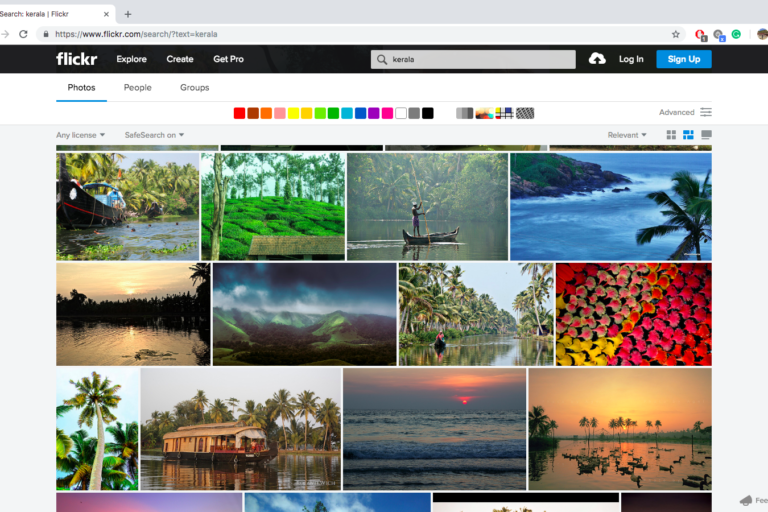Open a new browser tab
The height and width of the screenshot is (512, 768).
click(x=128, y=14)
